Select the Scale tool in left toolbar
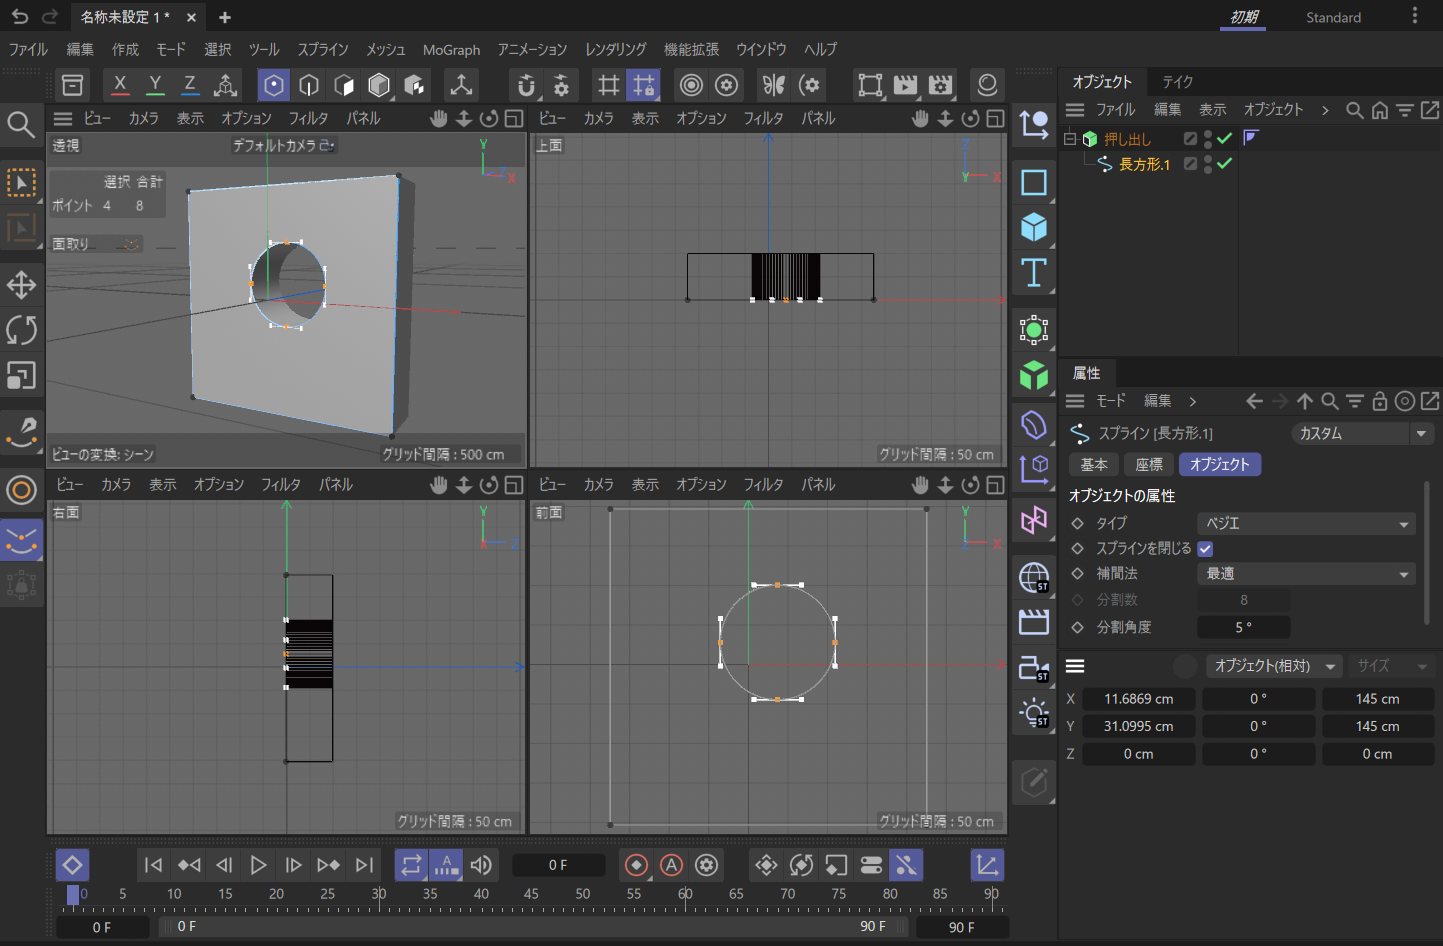The height and width of the screenshot is (946, 1443). (x=21, y=376)
